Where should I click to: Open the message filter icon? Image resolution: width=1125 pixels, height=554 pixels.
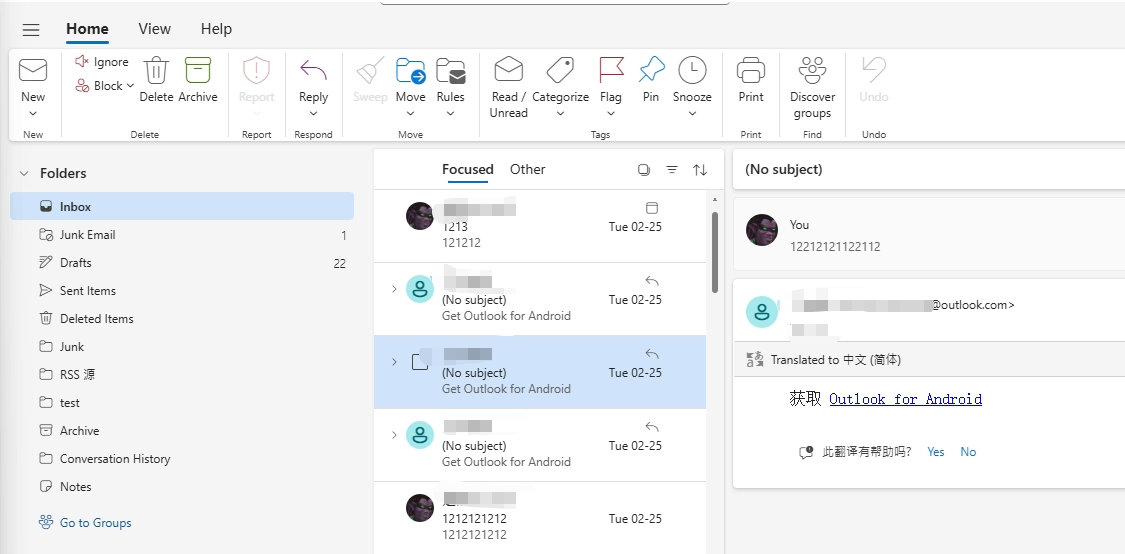click(672, 170)
